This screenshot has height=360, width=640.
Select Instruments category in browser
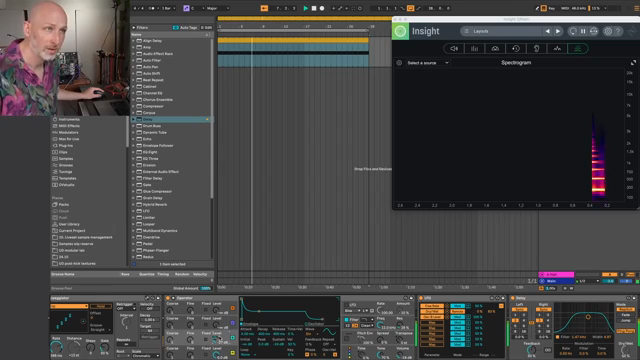(x=69, y=119)
